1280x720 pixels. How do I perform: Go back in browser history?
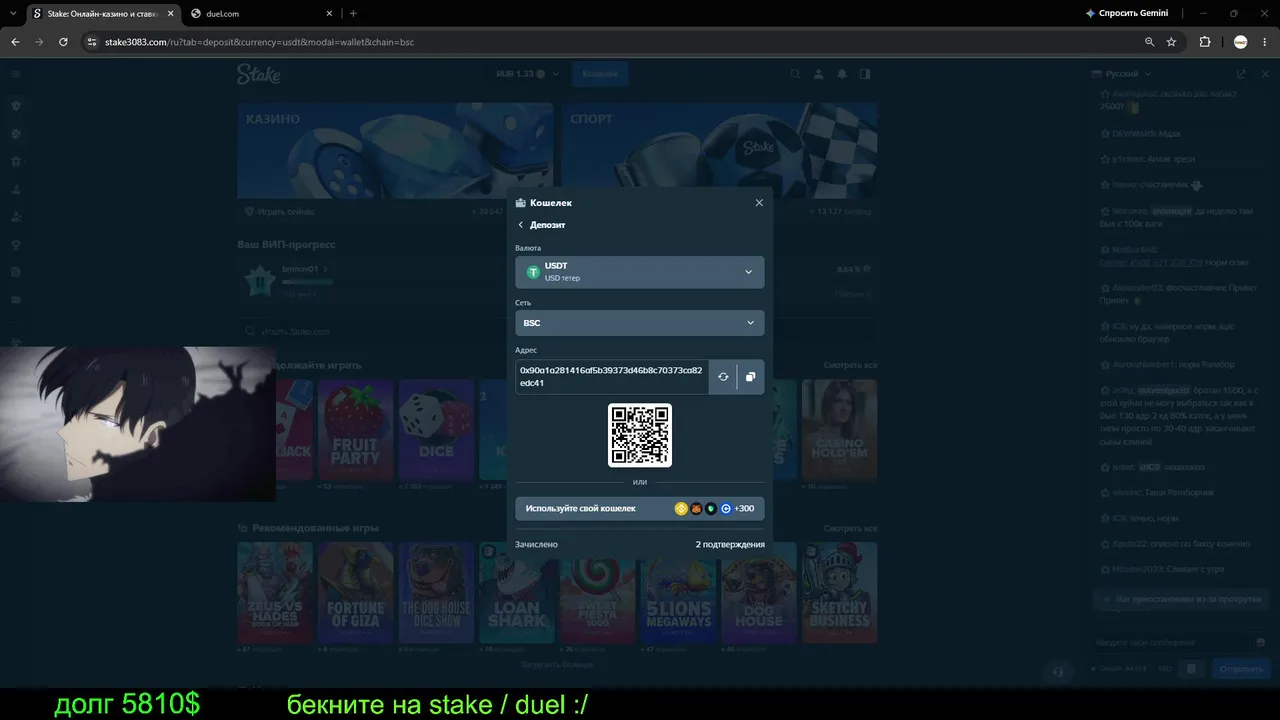(15, 42)
